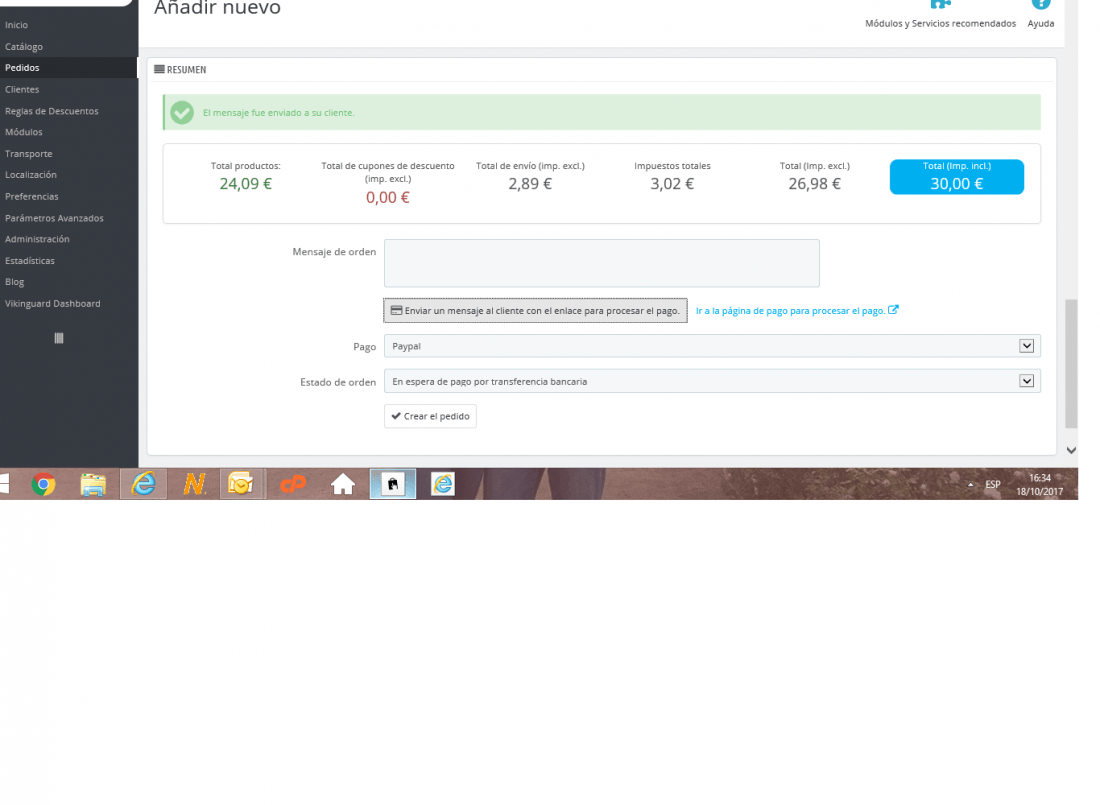Screen dimensions: 1100x805
Task: Click the Total productos value 24,09 €
Action: [246, 184]
